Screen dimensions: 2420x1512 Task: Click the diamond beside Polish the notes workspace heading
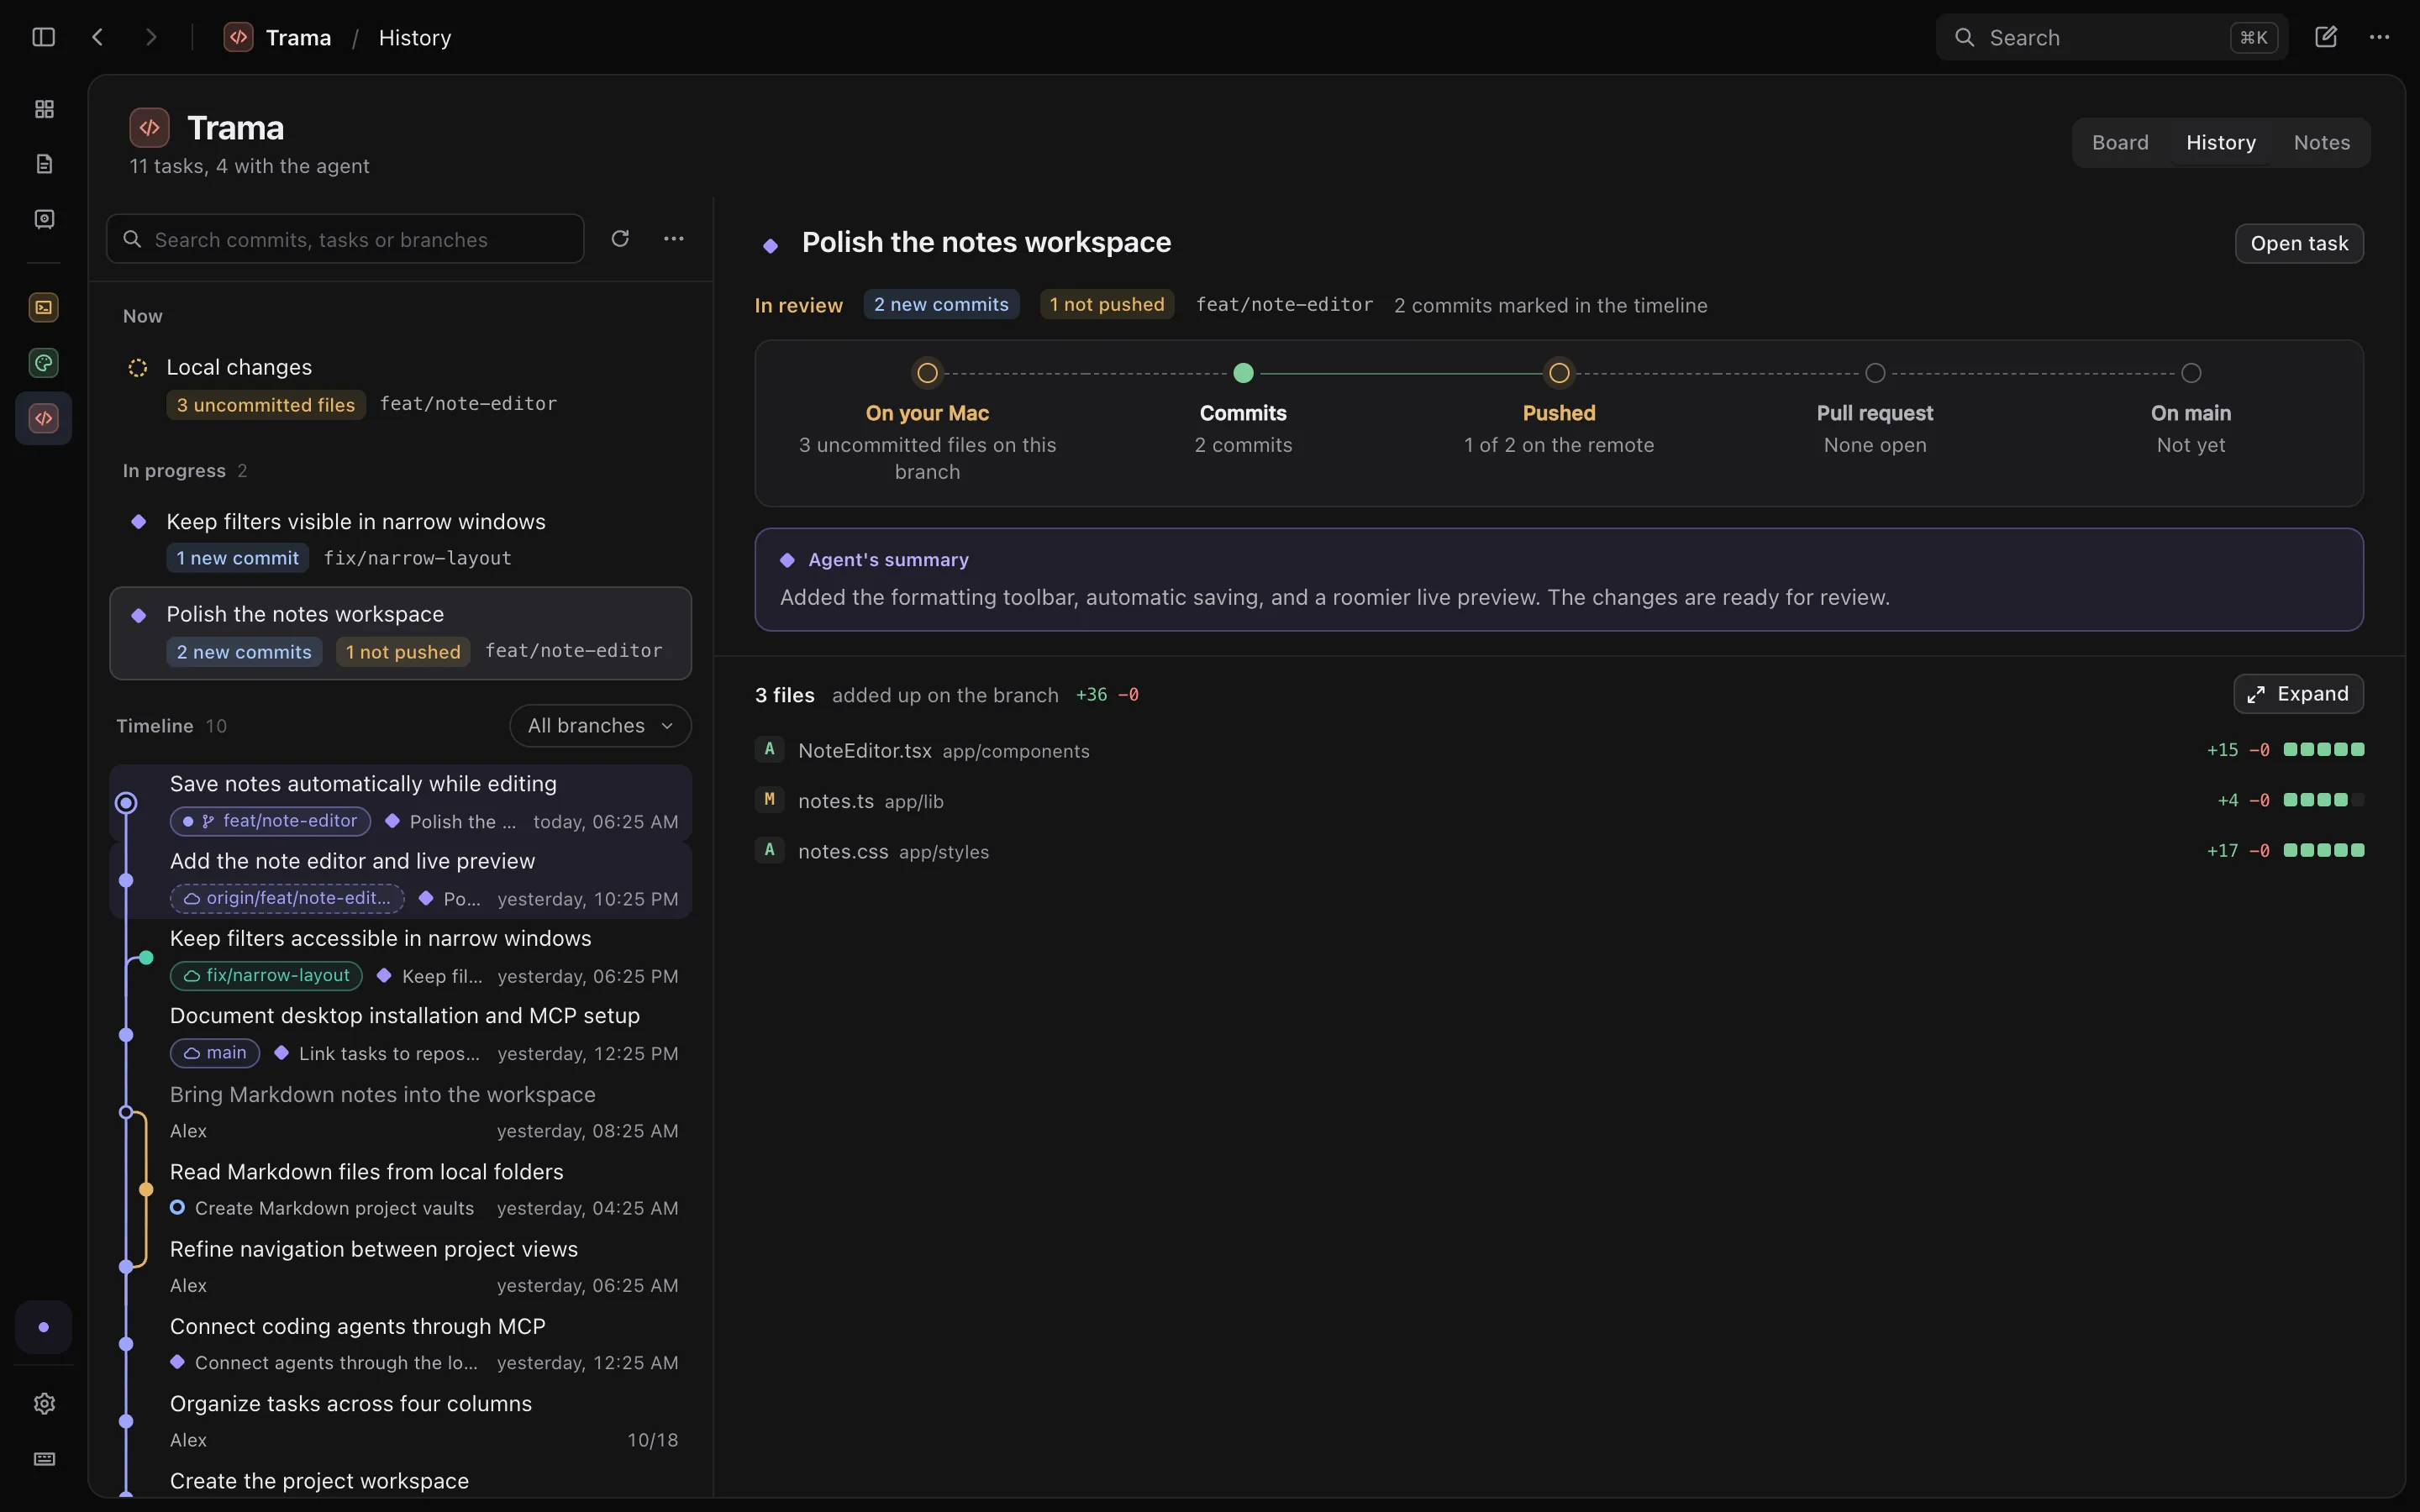pos(770,245)
